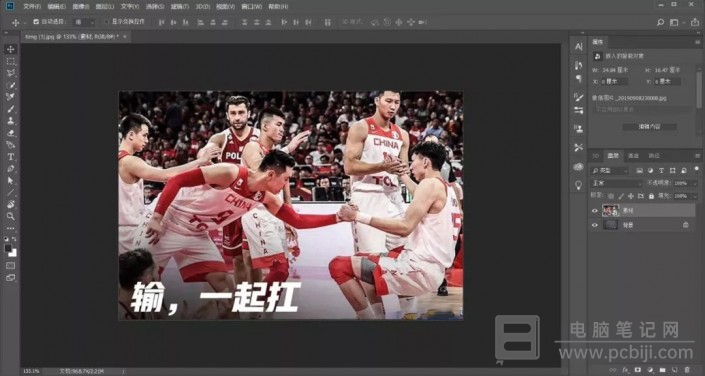The image size is (705, 376).
Task: Select the Pen tool
Action: click(11, 168)
